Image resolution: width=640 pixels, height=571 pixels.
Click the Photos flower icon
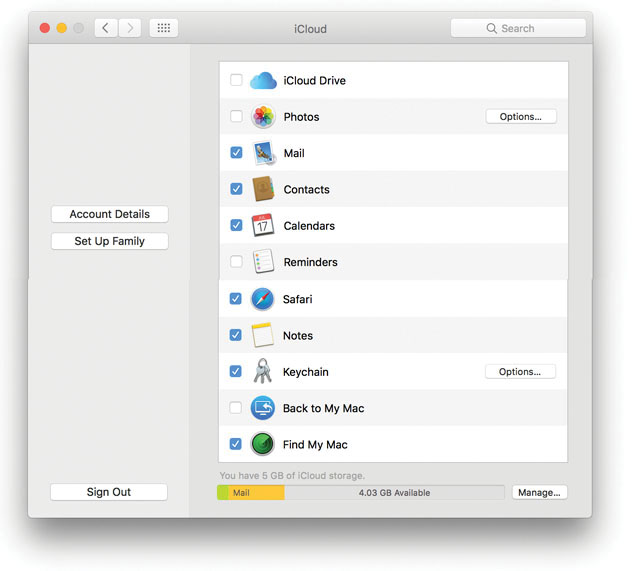263,116
